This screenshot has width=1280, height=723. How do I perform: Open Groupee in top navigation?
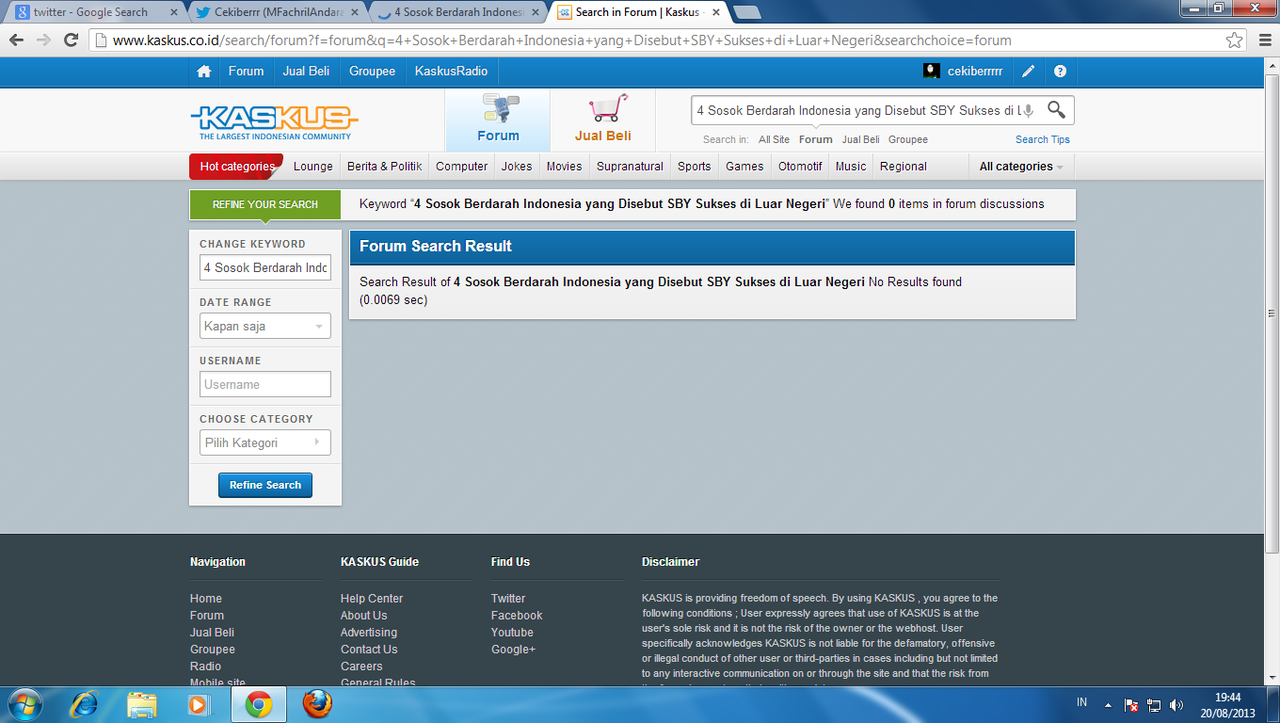coord(372,71)
